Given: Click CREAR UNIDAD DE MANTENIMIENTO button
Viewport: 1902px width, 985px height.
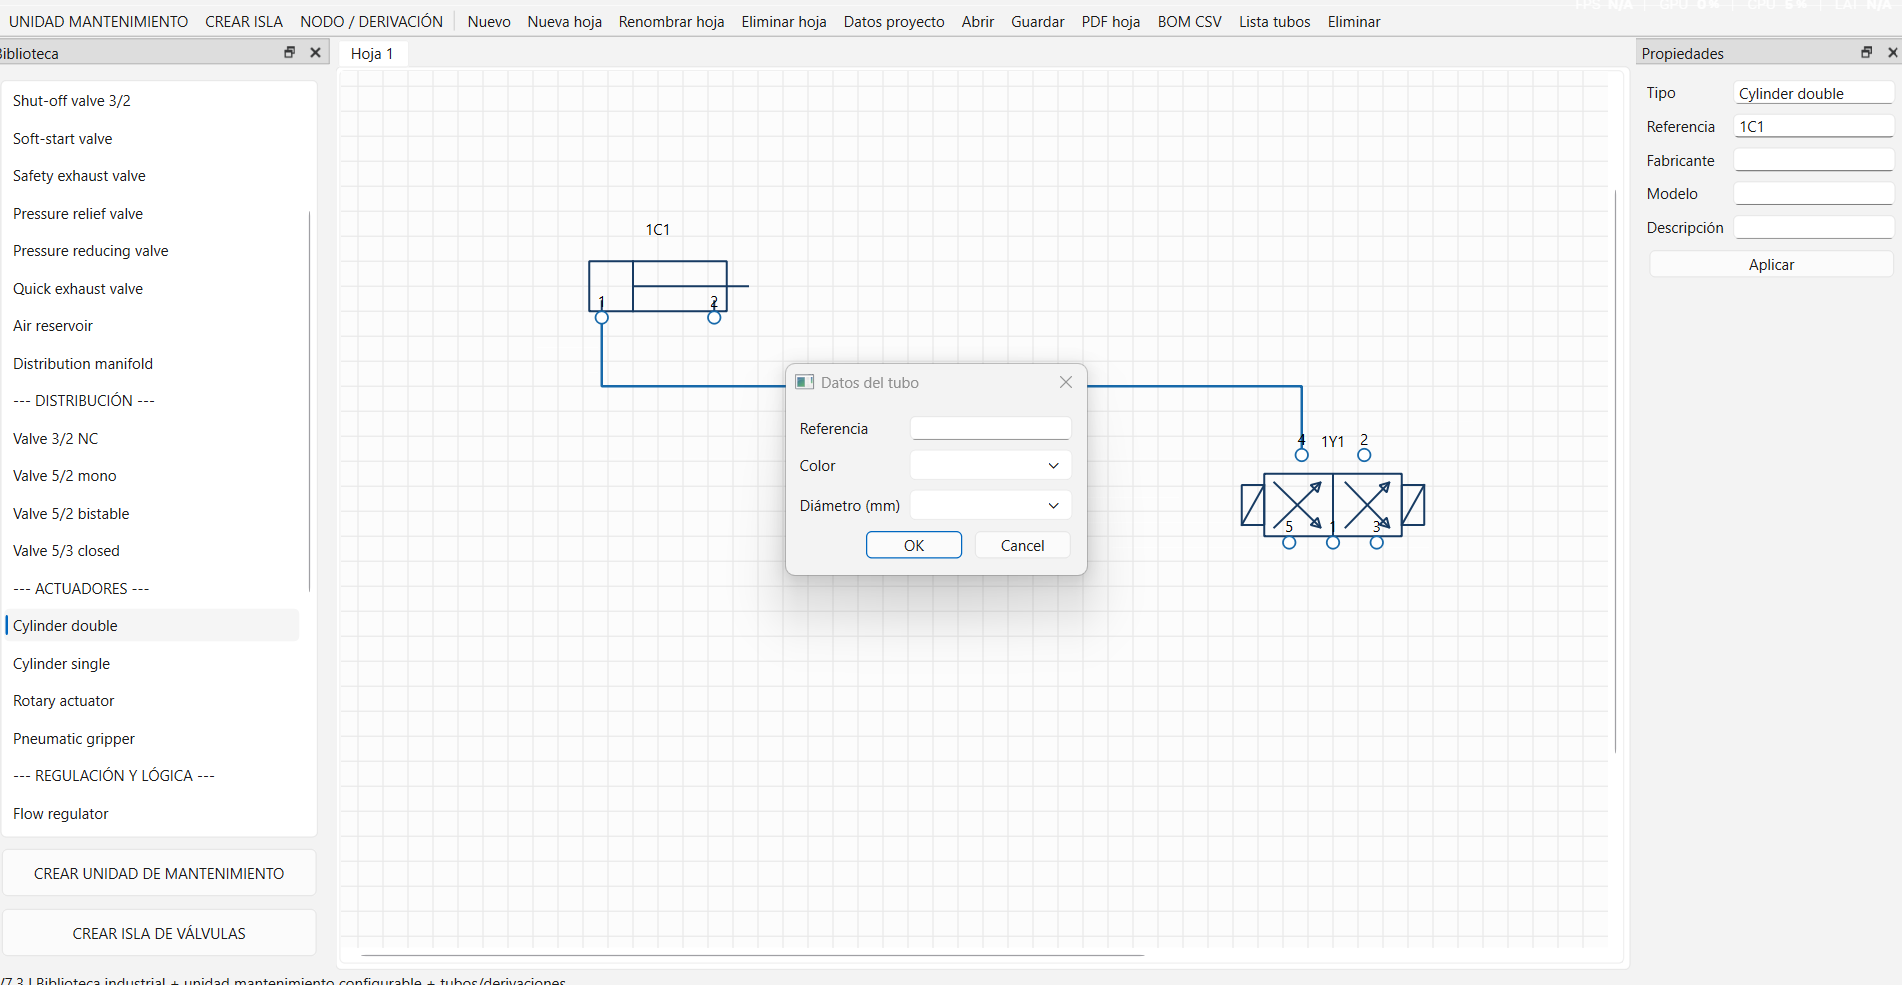Looking at the screenshot, I should click(x=159, y=873).
